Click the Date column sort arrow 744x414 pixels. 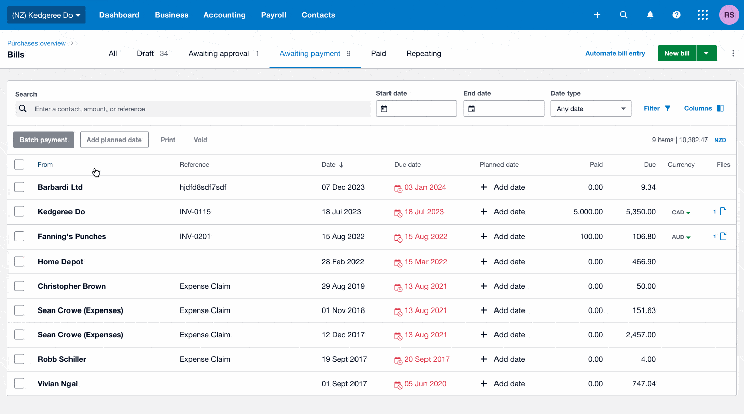click(341, 165)
